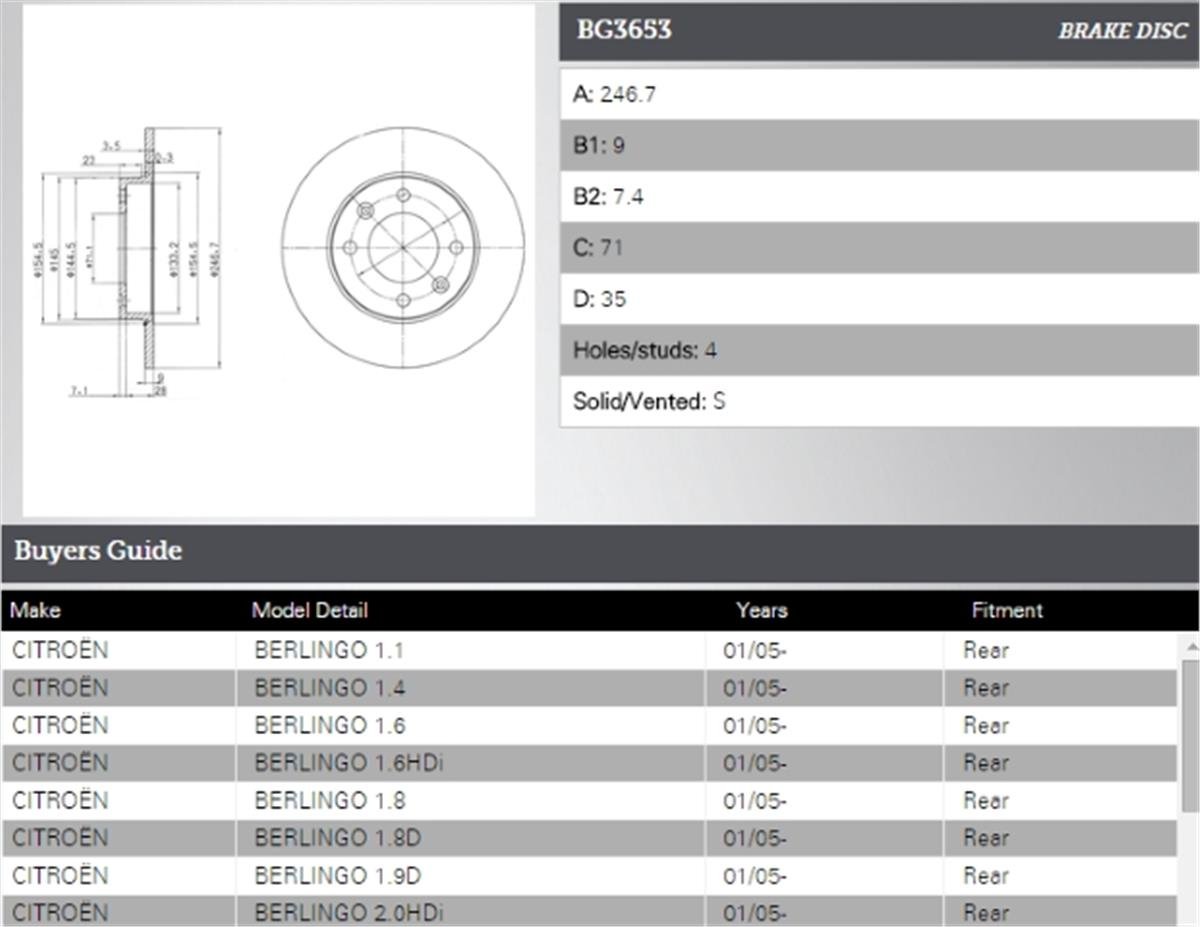Sort by the Fitment column header
The height and width of the screenshot is (927, 1200).
click(1007, 610)
